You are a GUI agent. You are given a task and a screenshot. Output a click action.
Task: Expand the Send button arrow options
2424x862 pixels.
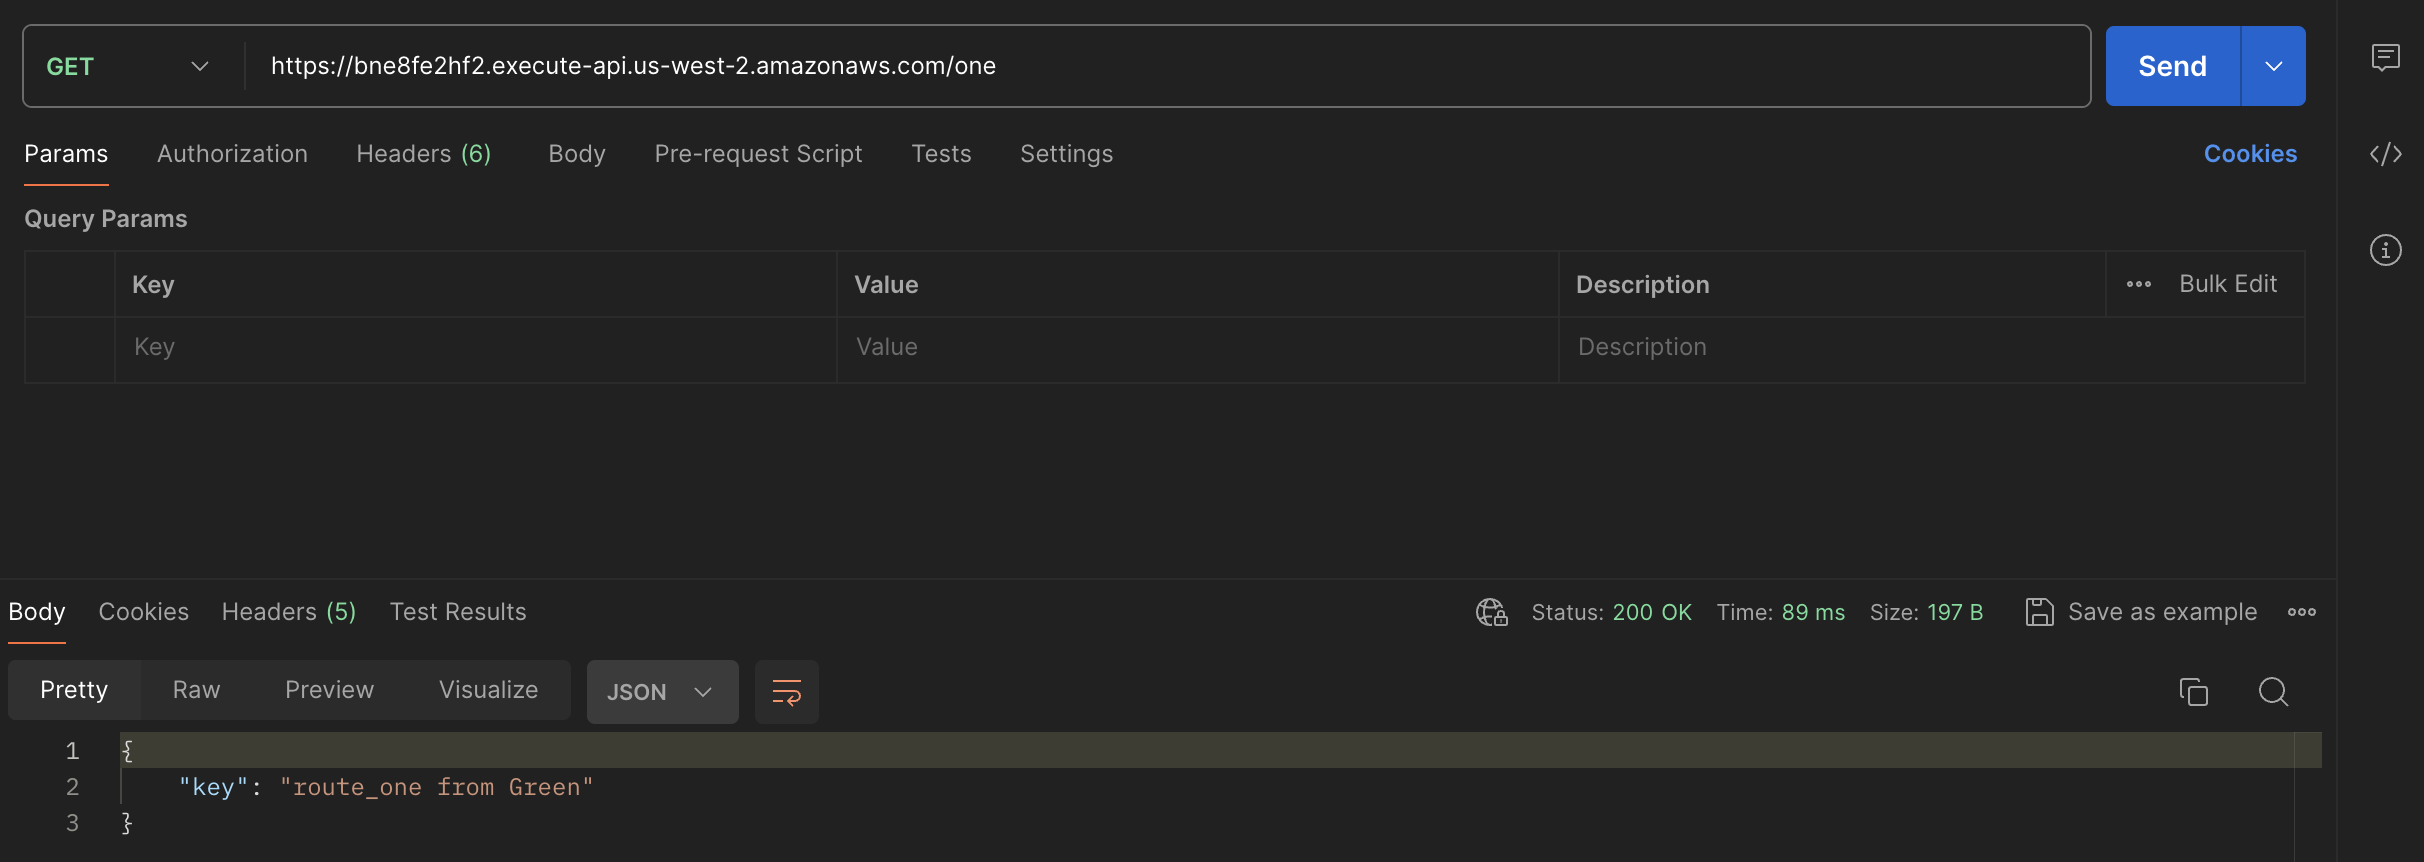pos(2273,67)
